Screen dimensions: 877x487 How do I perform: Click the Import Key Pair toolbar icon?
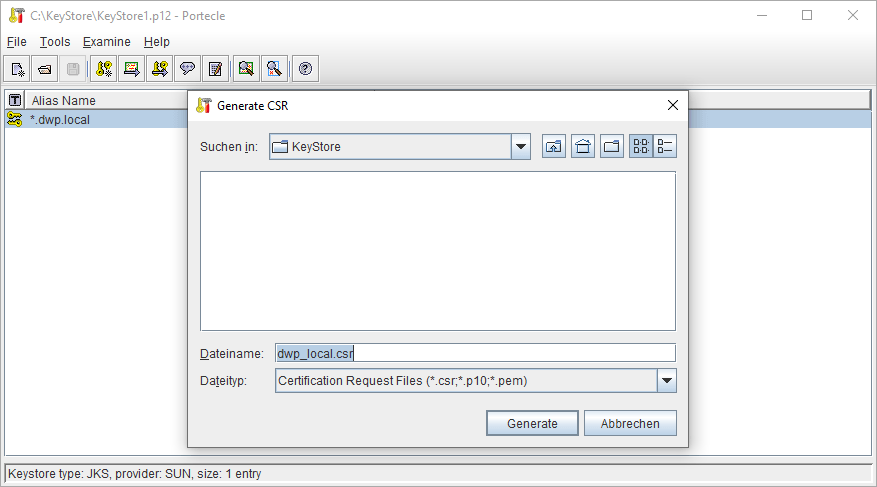[x=158, y=69]
